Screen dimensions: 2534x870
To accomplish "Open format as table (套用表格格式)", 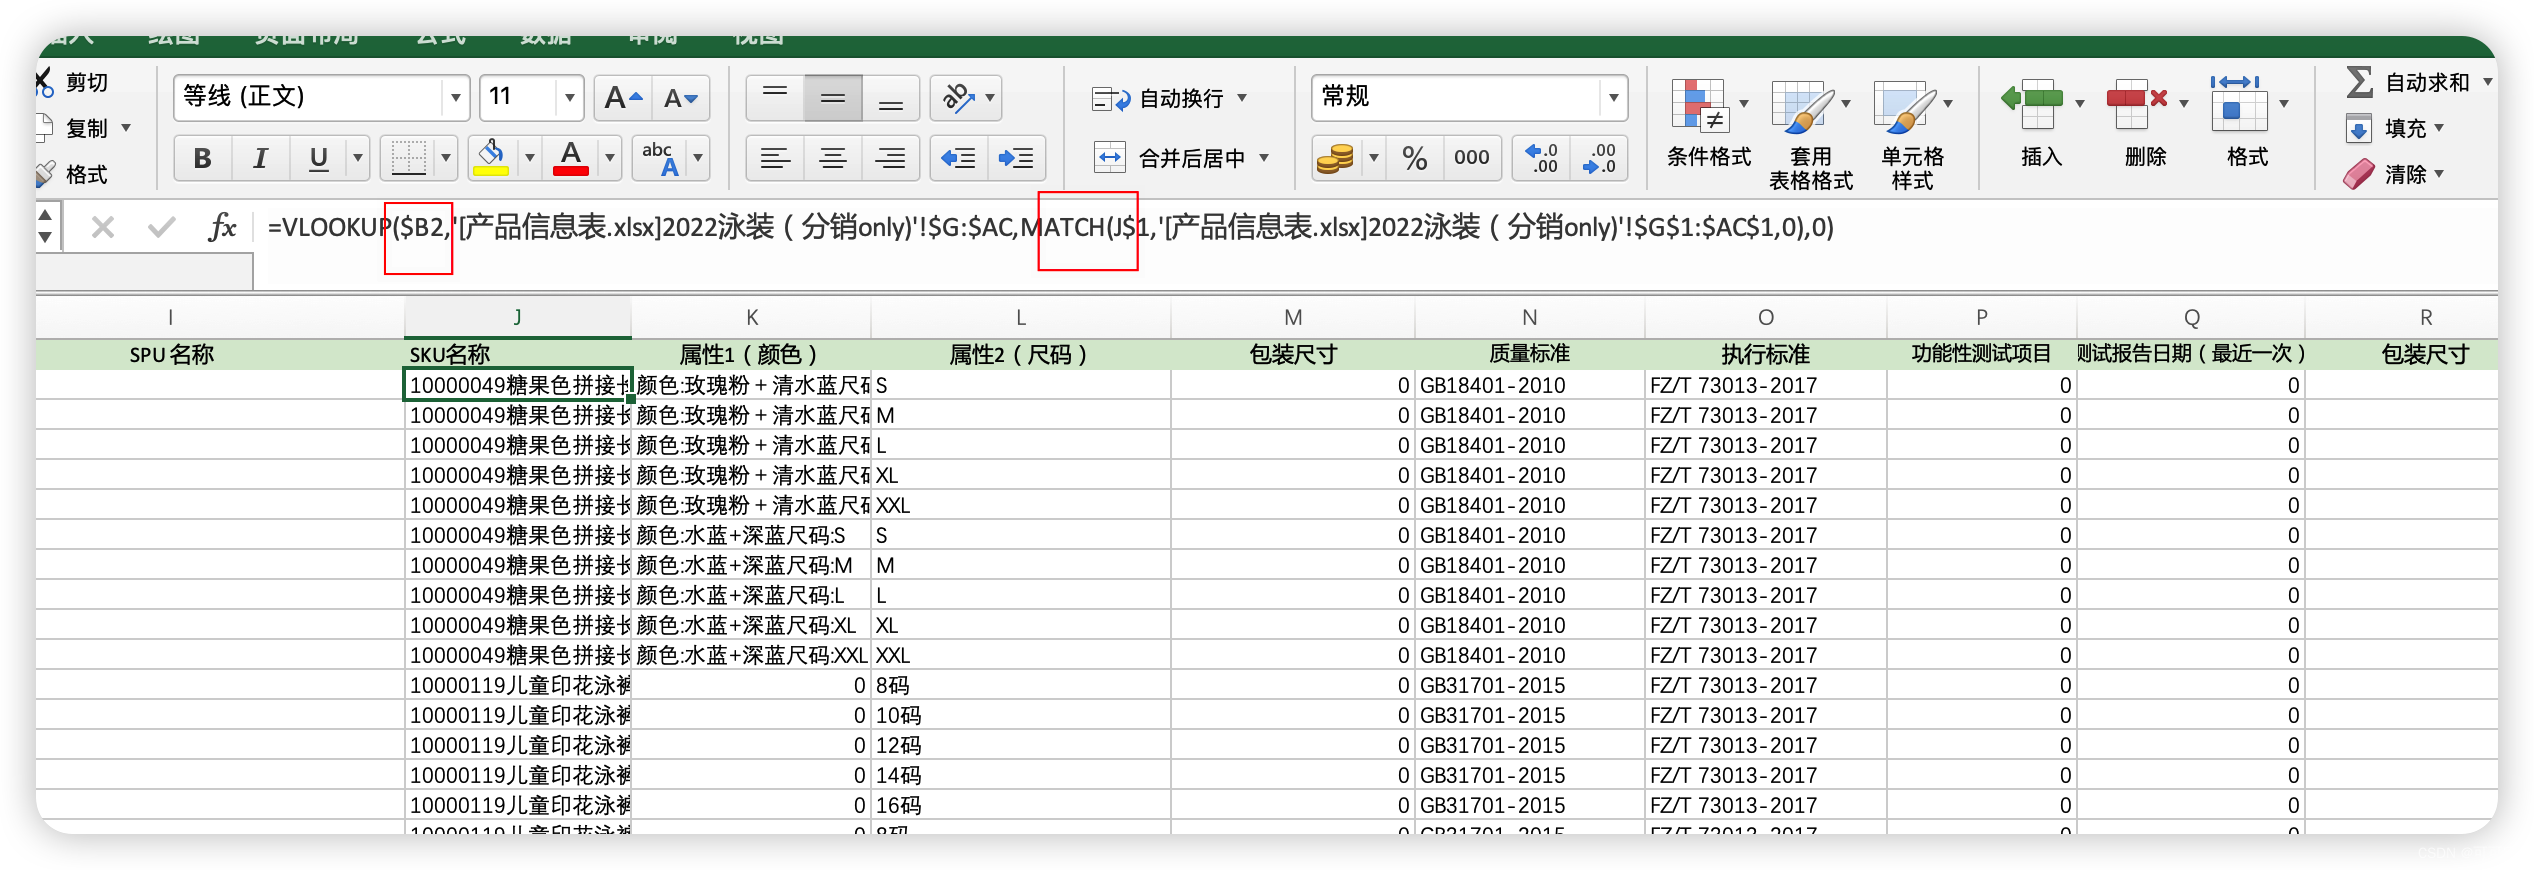I will (x=1810, y=135).
